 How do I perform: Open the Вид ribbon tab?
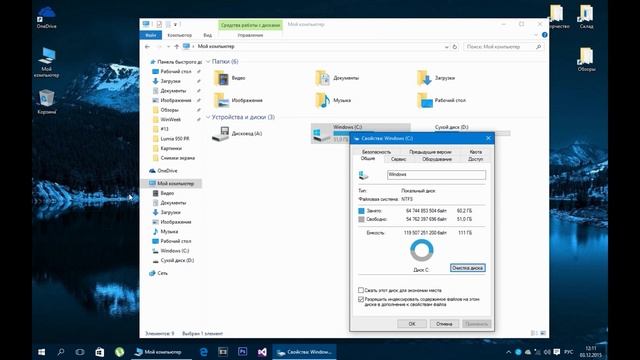(x=208, y=35)
